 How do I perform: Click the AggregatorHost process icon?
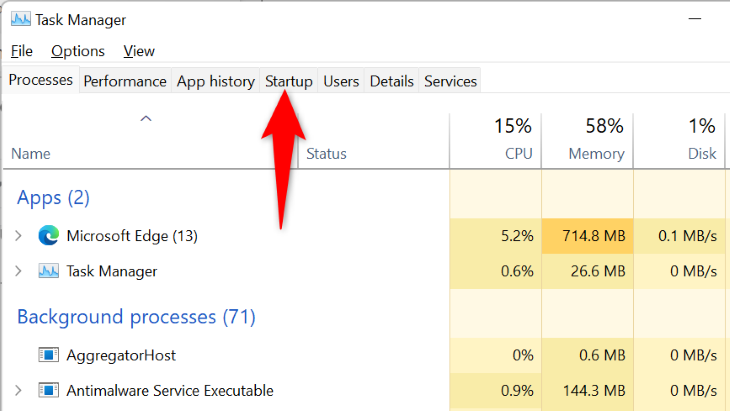click(48, 355)
